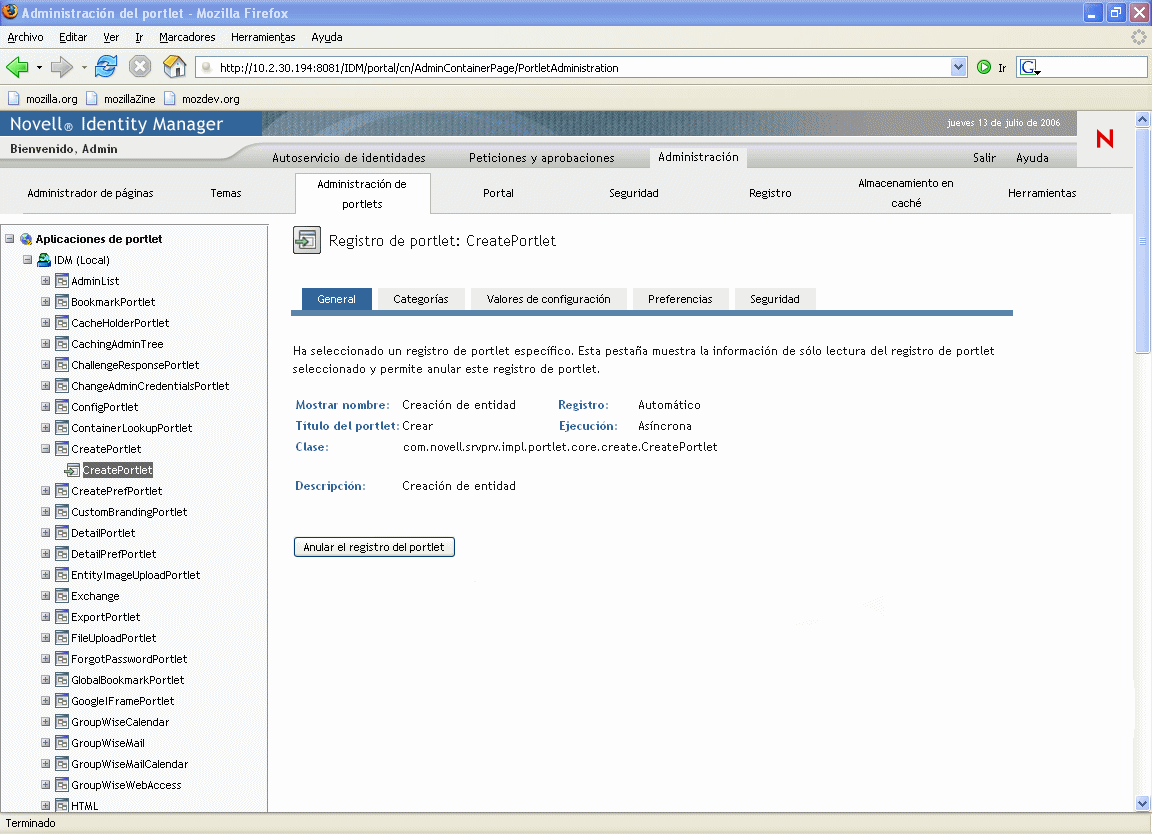Open Administrador de páginas section
Image resolution: width=1152 pixels, height=834 pixels.
tap(90, 193)
